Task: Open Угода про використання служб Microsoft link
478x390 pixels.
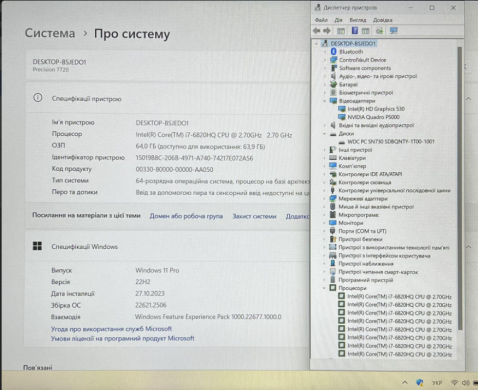Action: pyautogui.click(x=111, y=329)
